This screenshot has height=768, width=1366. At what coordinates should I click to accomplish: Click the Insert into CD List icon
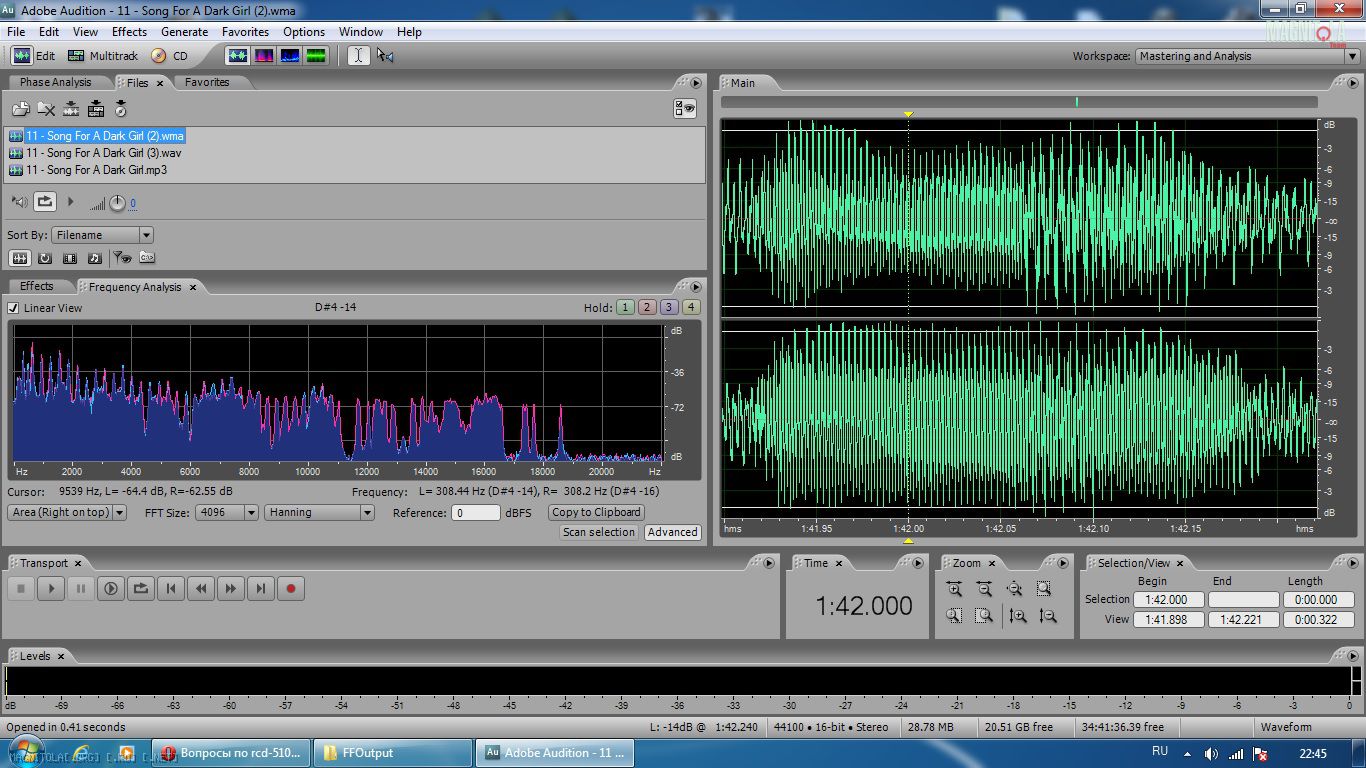[121, 109]
